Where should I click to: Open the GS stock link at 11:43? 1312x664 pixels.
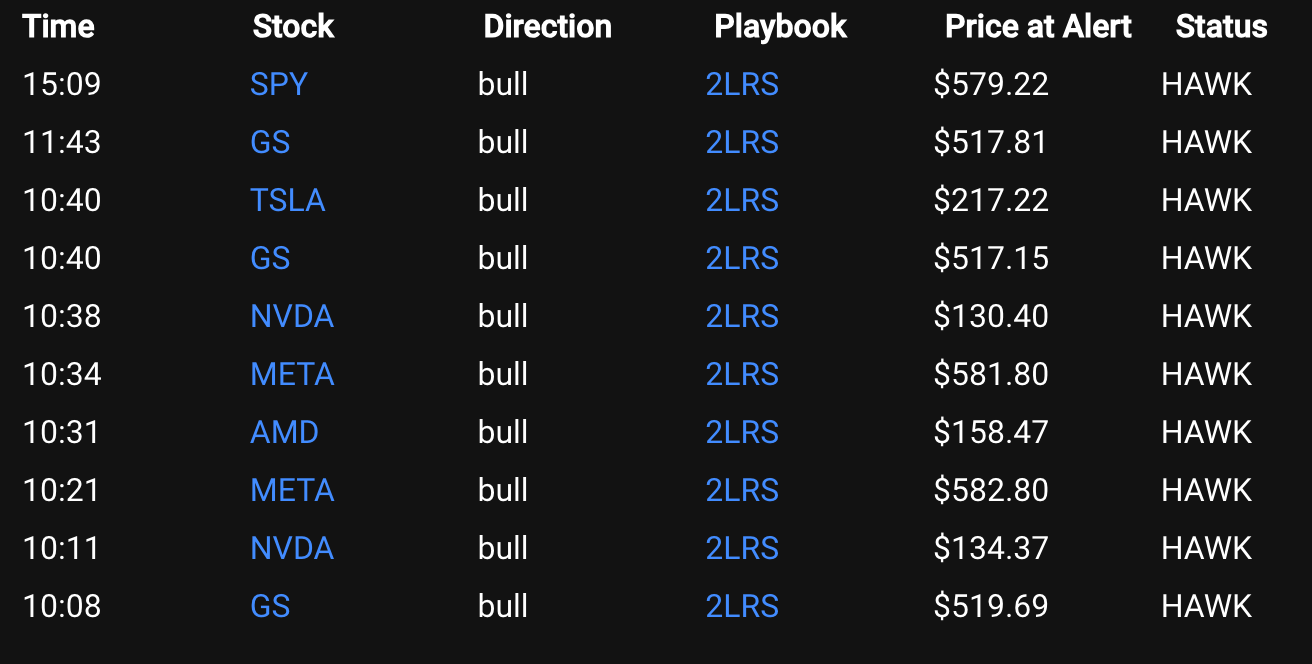[x=270, y=142]
